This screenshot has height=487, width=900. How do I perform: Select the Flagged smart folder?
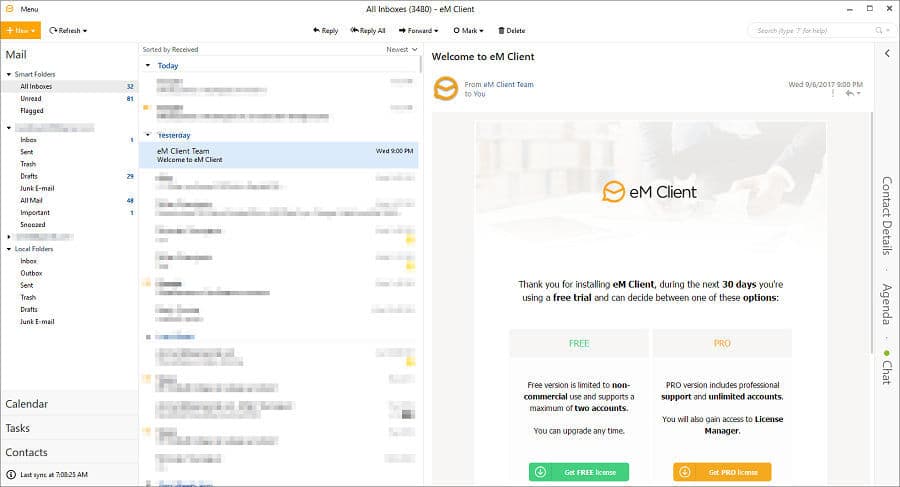pos(69,110)
